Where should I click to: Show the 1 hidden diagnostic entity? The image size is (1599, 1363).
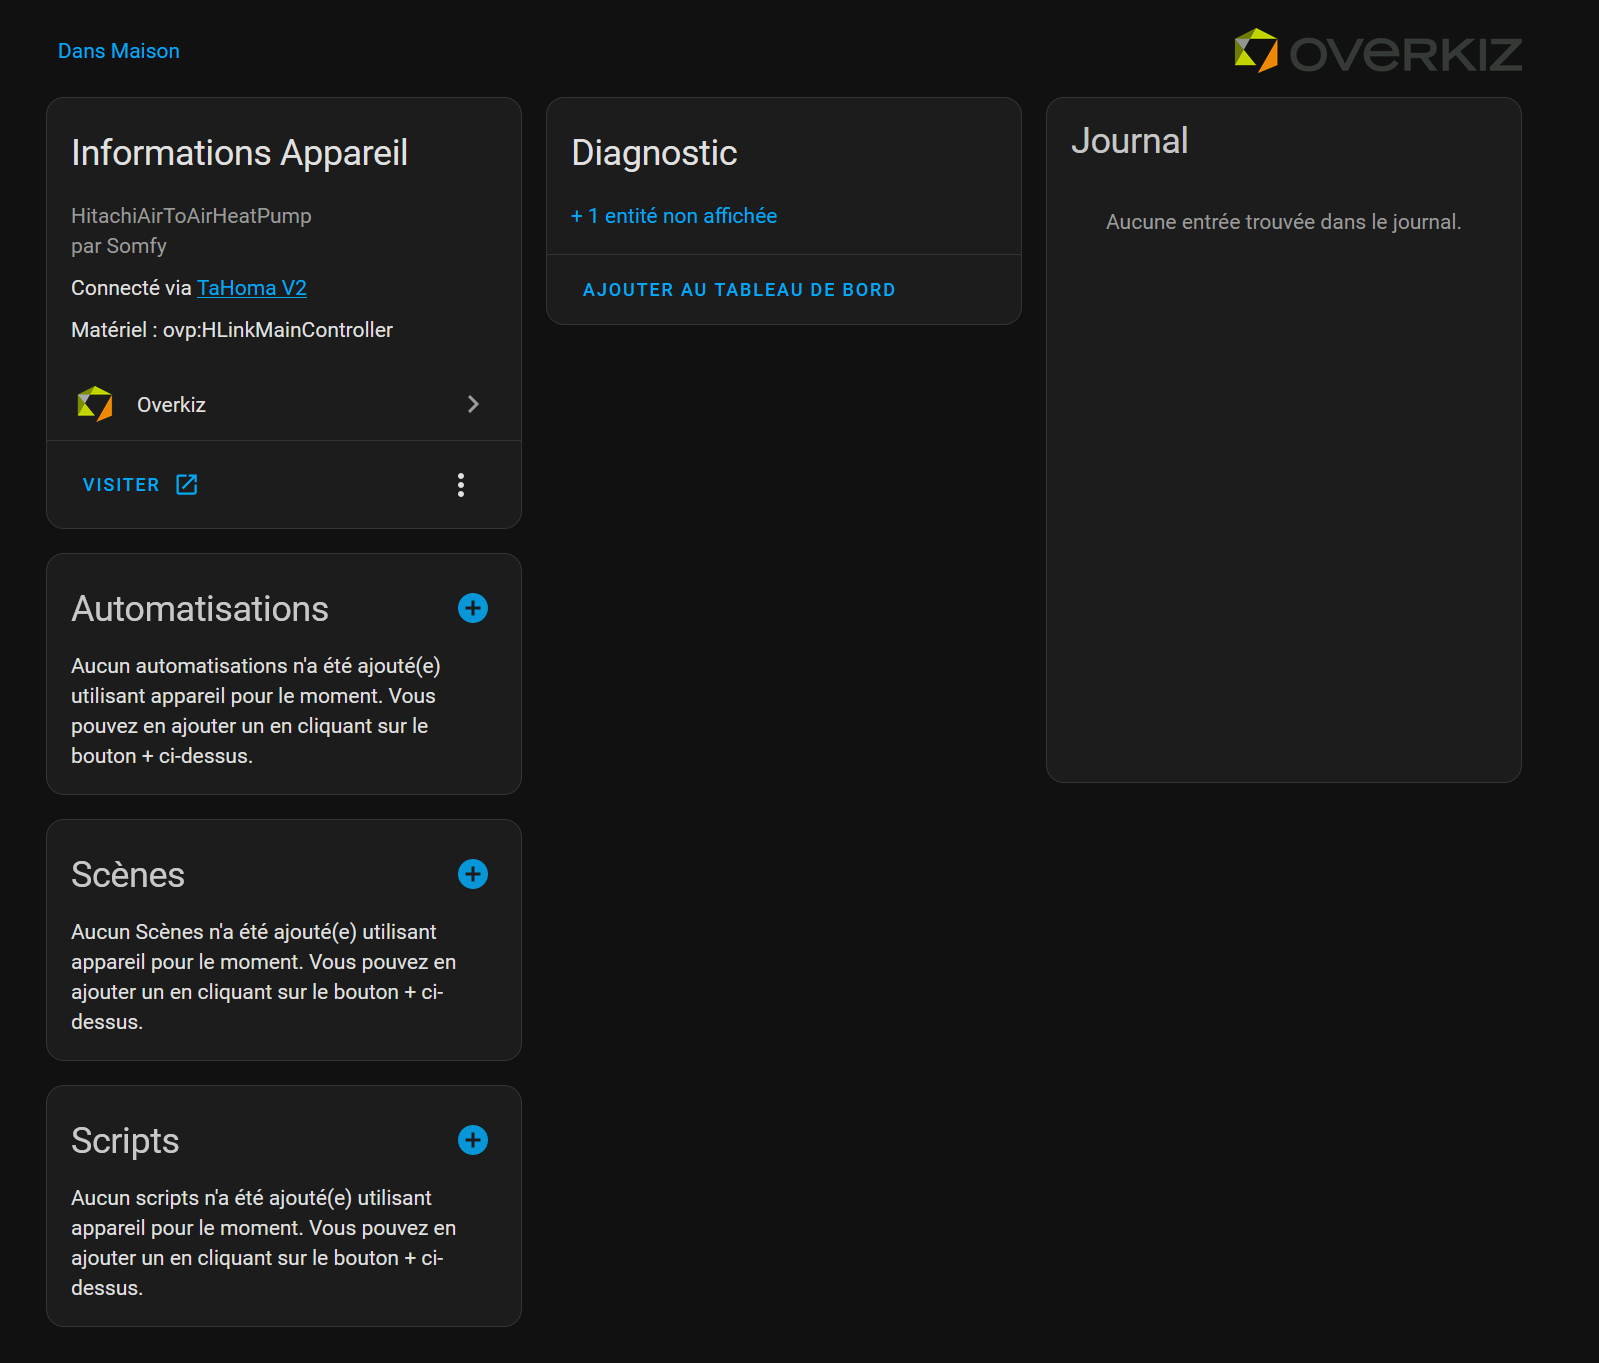pos(674,216)
